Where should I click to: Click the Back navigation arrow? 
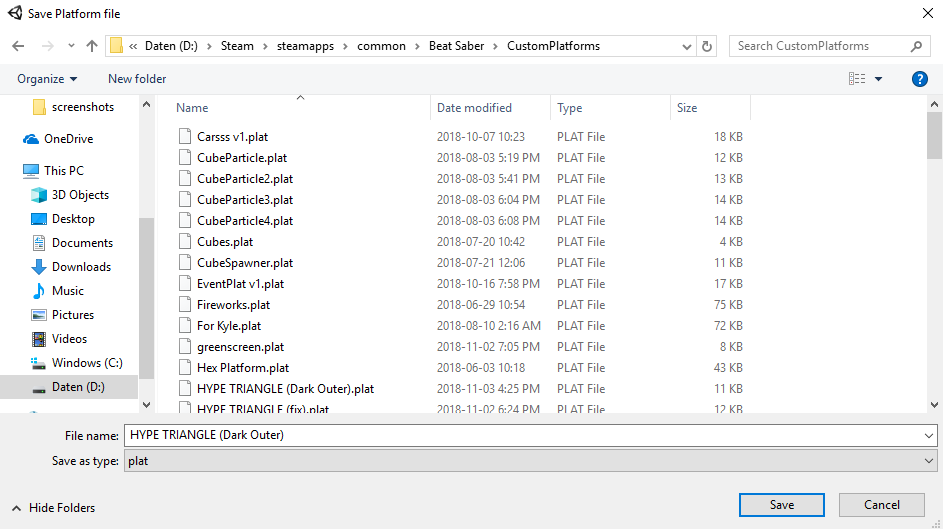(x=17, y=46)
